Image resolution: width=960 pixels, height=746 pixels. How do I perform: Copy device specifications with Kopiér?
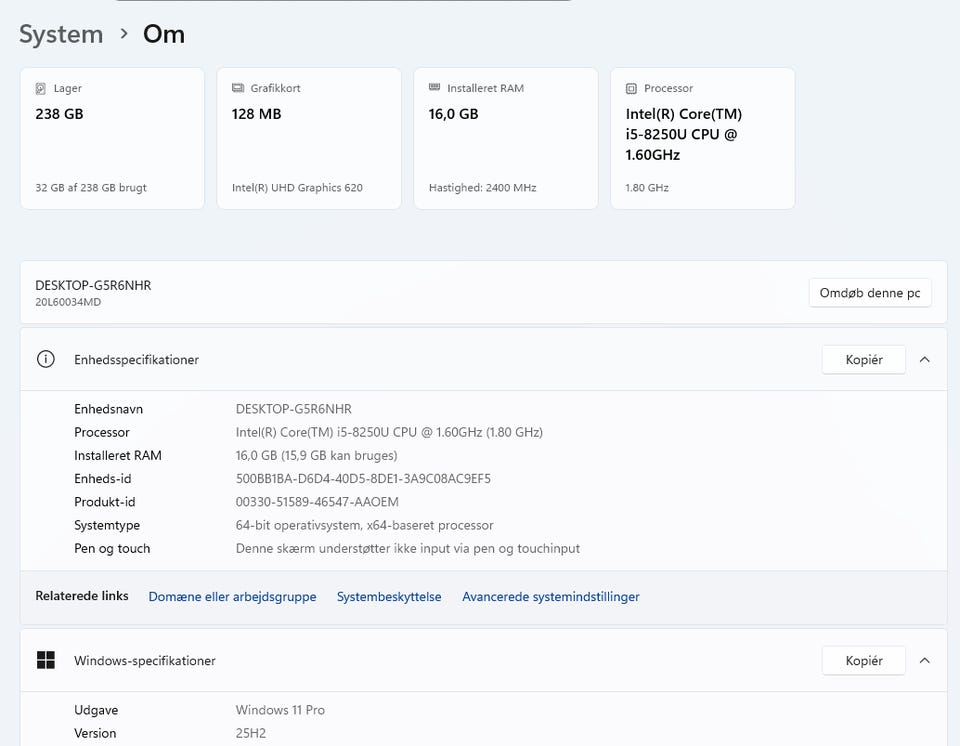point(863,360)
